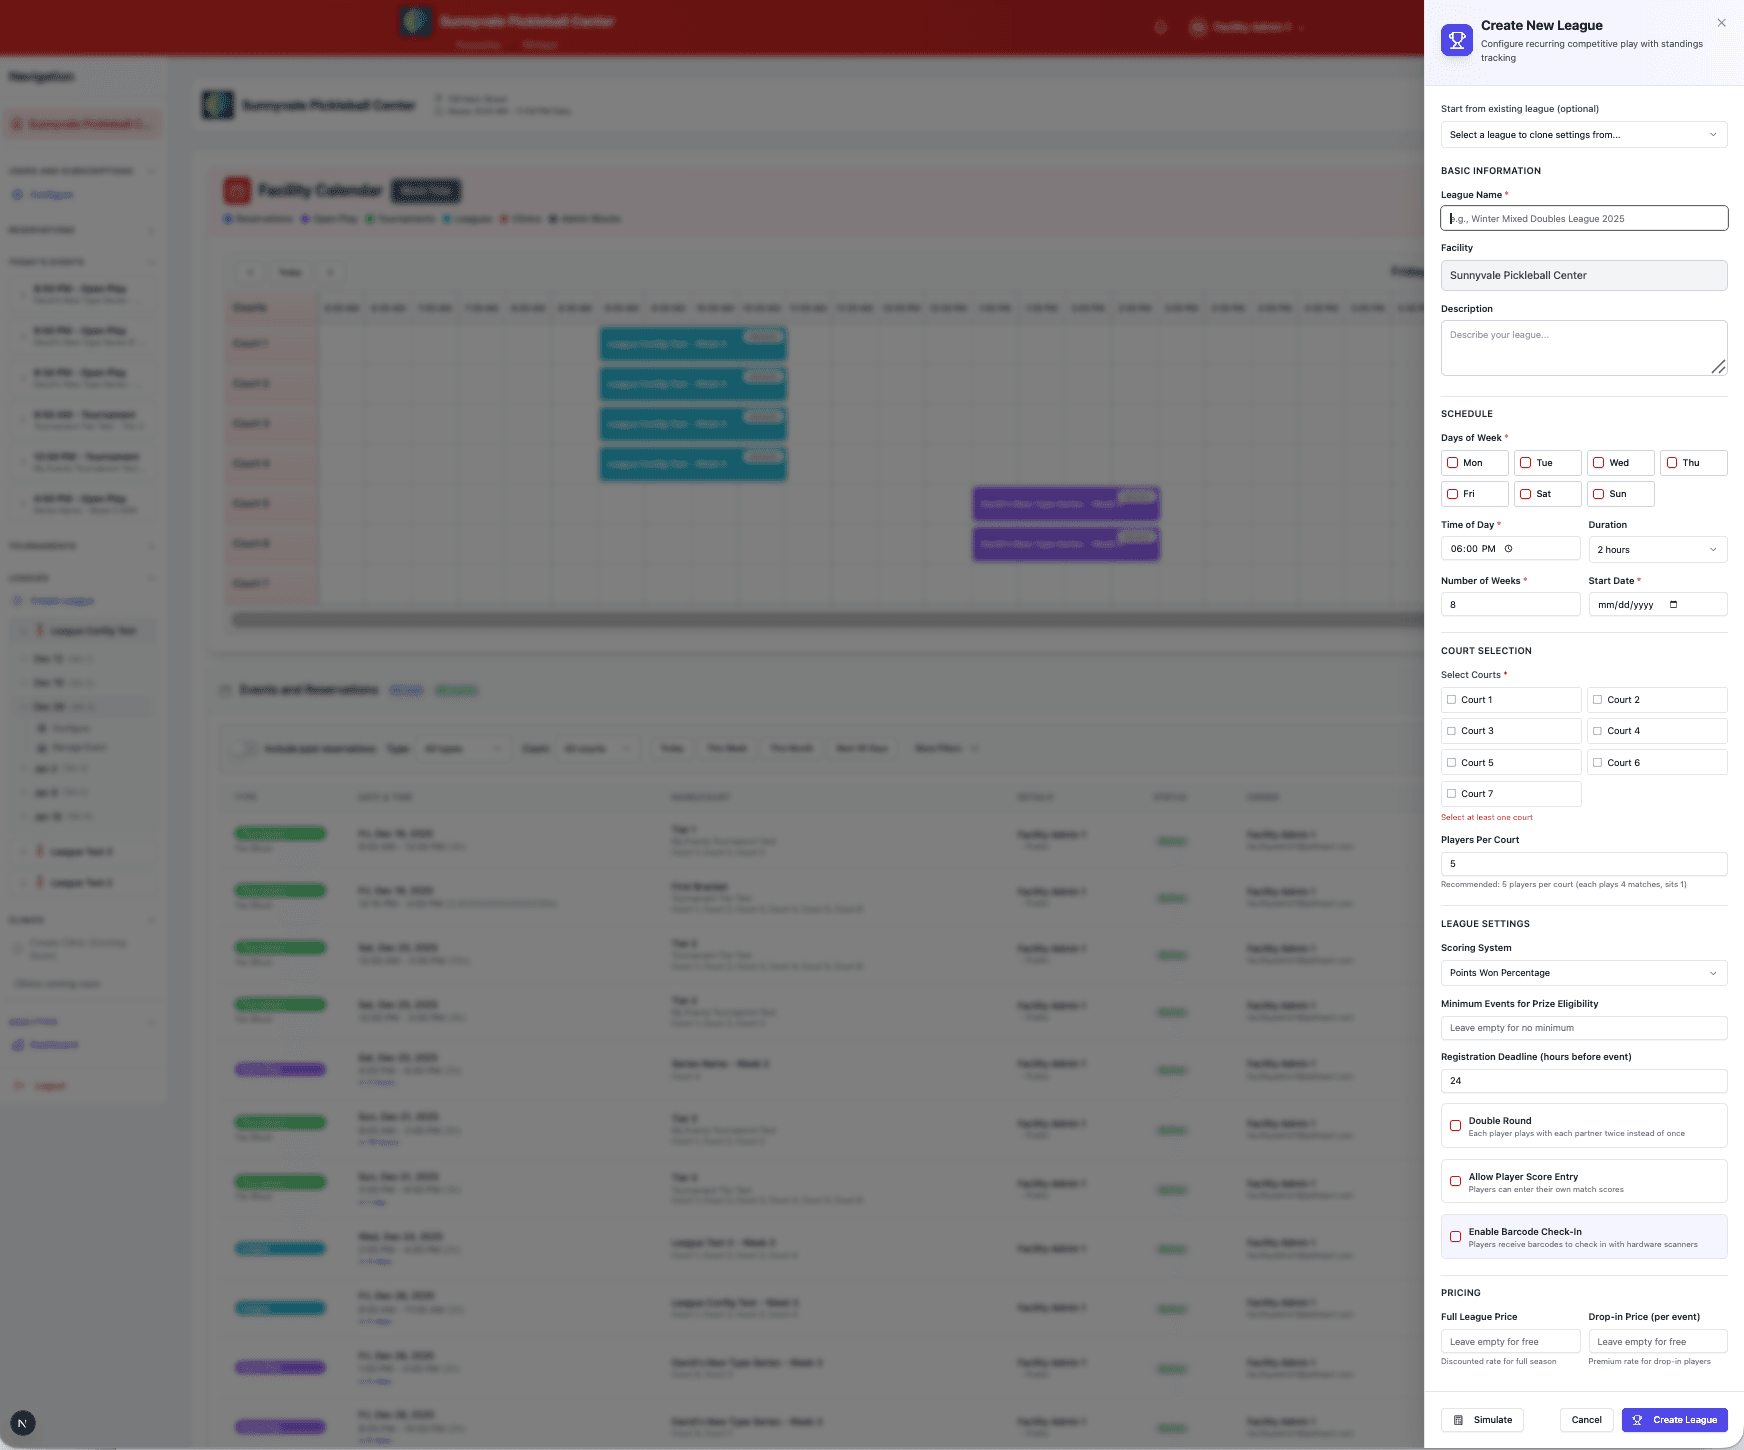Click the Simulate button
Image resolution: width=1744 pixels, height=1450 pixels.
(x=1482, y=1420)
